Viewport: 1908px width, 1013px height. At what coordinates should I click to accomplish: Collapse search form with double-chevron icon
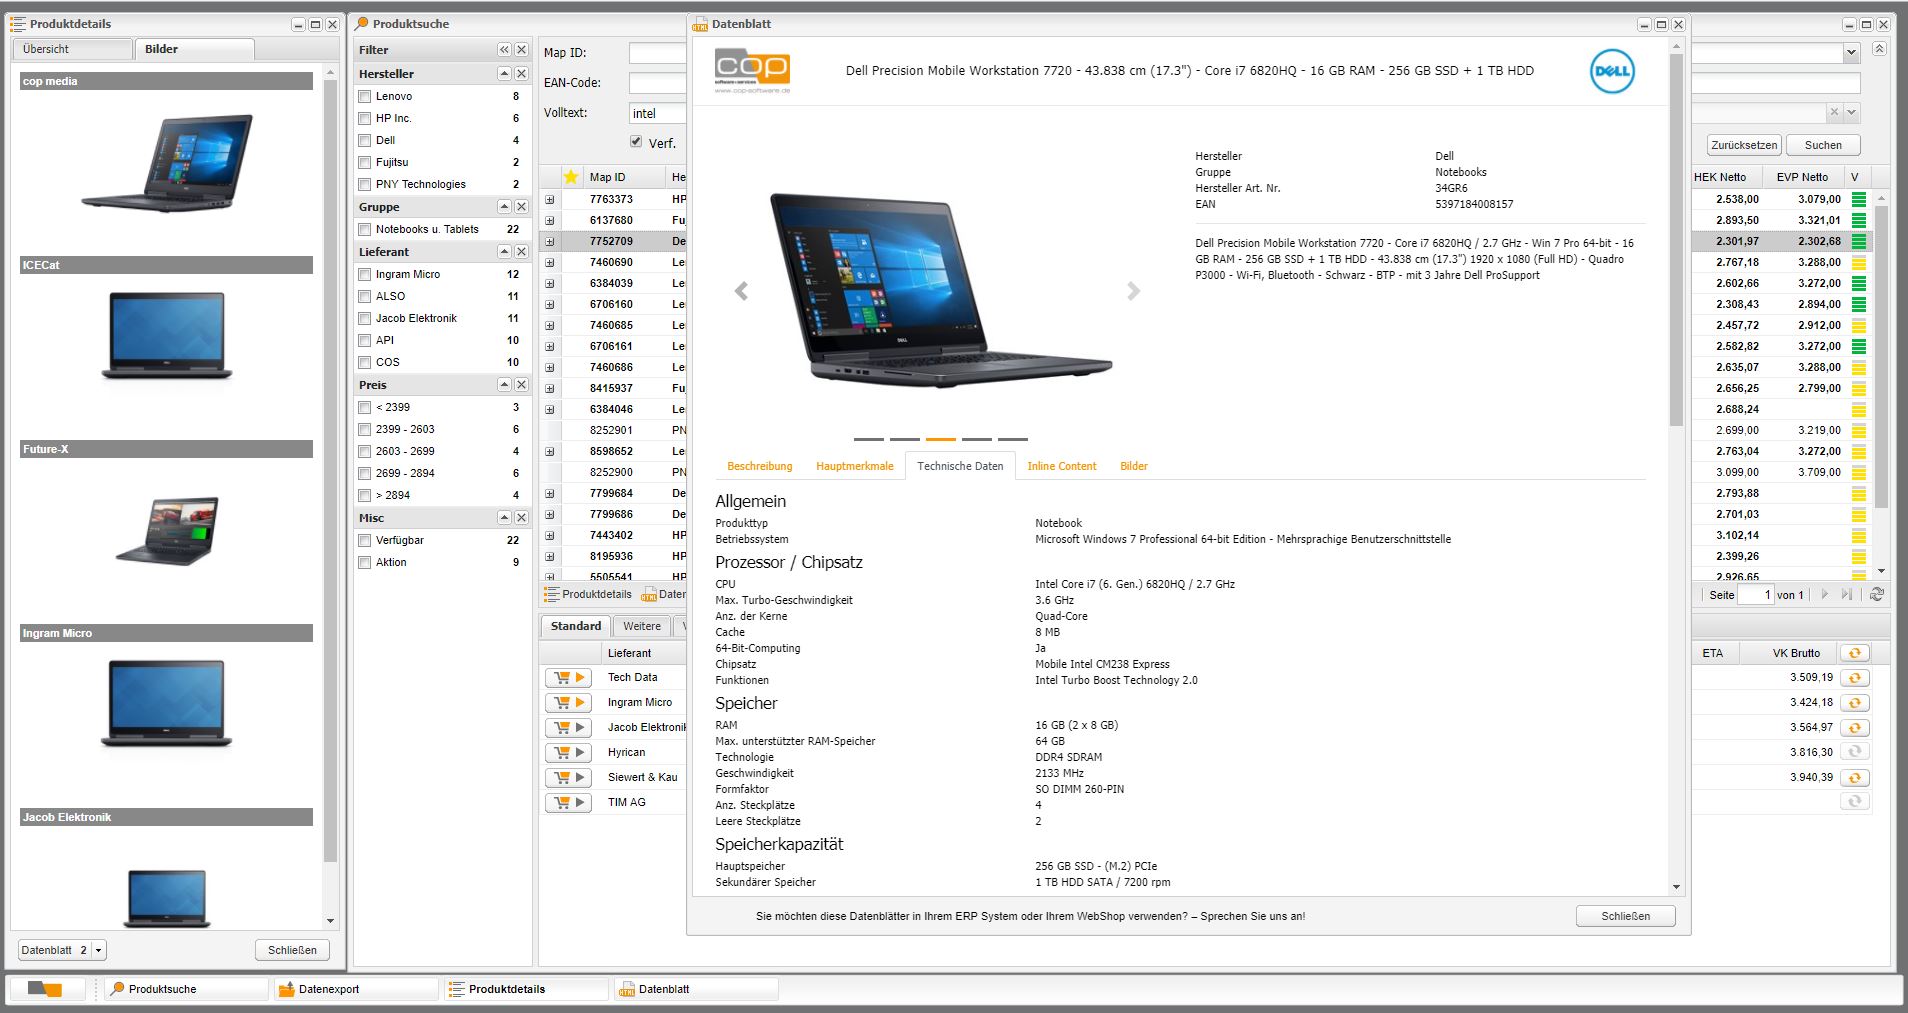[x=1879, y=49]
